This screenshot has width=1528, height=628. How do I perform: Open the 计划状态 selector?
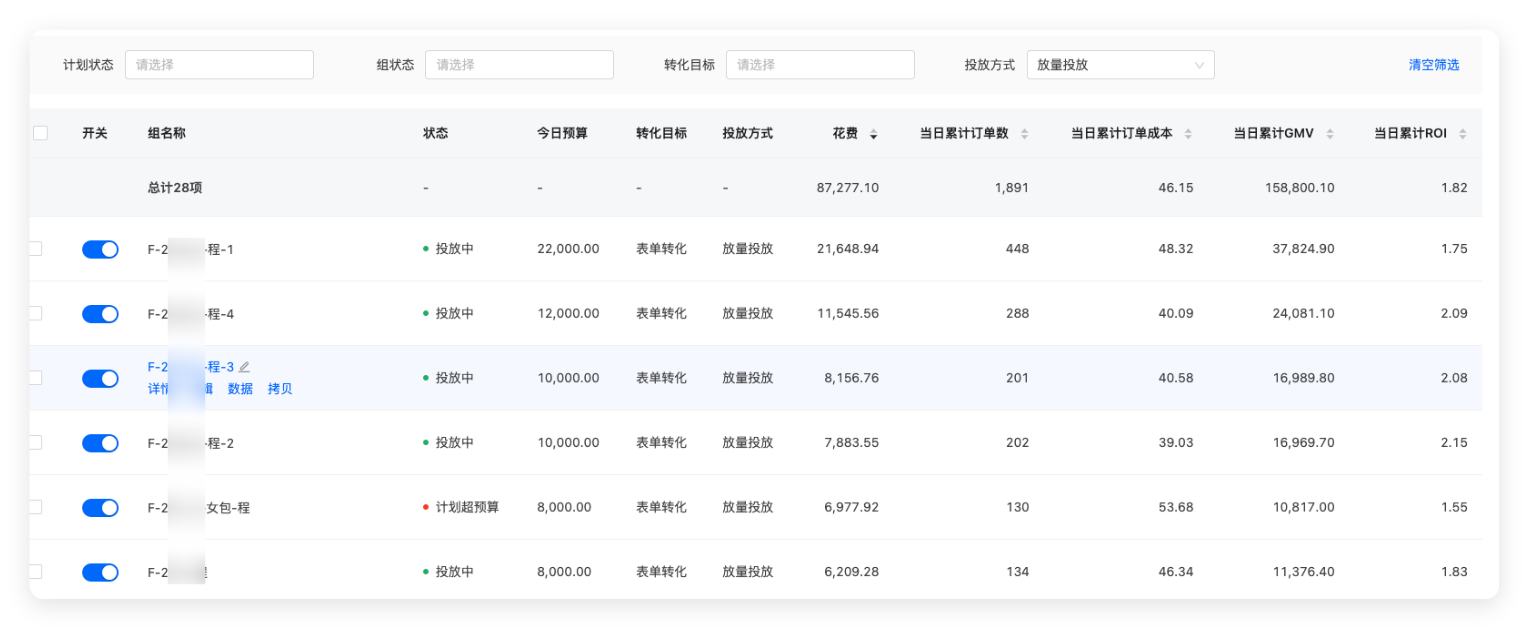[219, 64]
